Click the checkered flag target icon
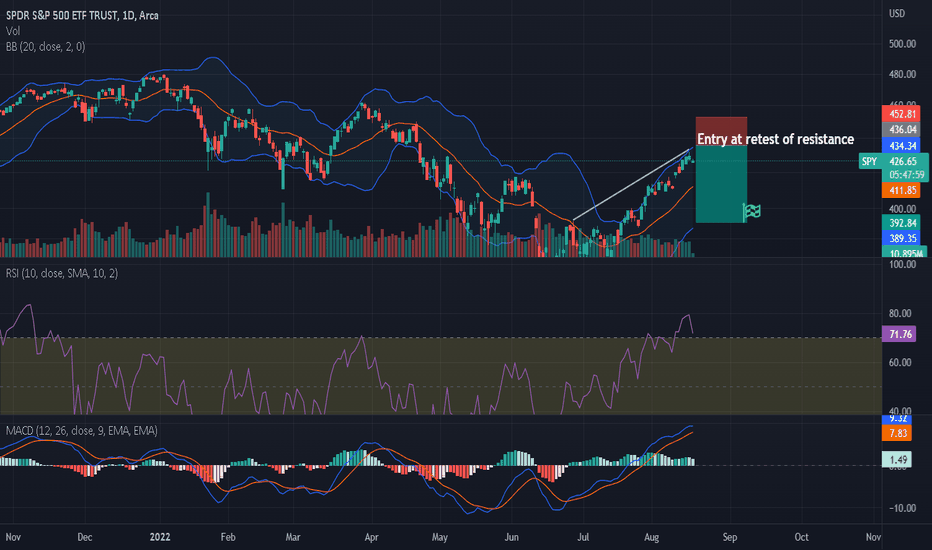The width and height of the screenshot is (932, 550). click(x=752, y=211)
